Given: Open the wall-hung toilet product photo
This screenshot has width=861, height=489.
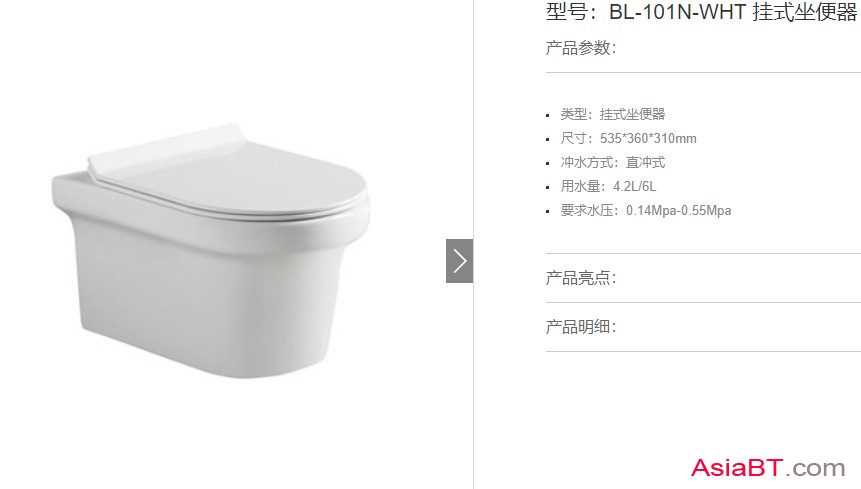Looking at the screenshot, I should 211,251.
